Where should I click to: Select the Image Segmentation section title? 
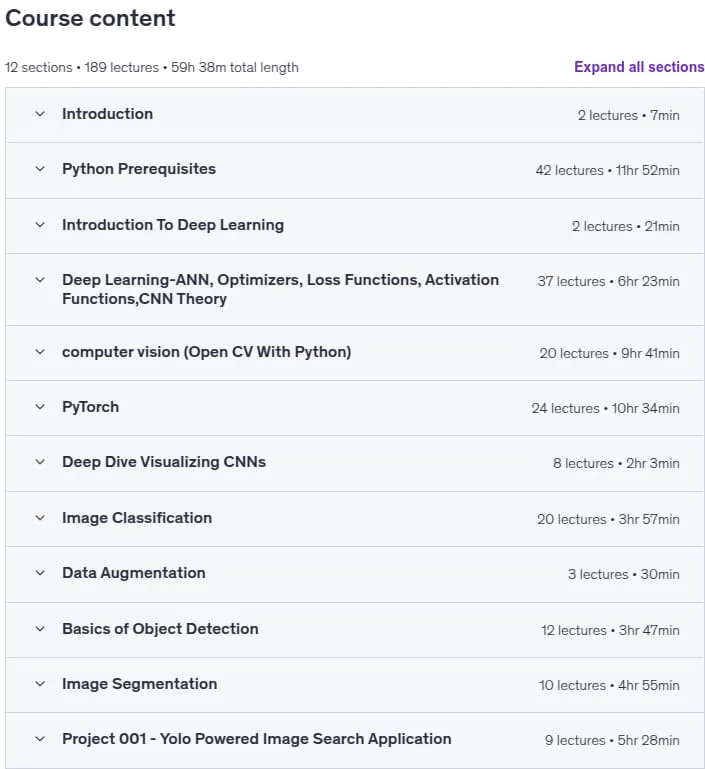(139, 684)
